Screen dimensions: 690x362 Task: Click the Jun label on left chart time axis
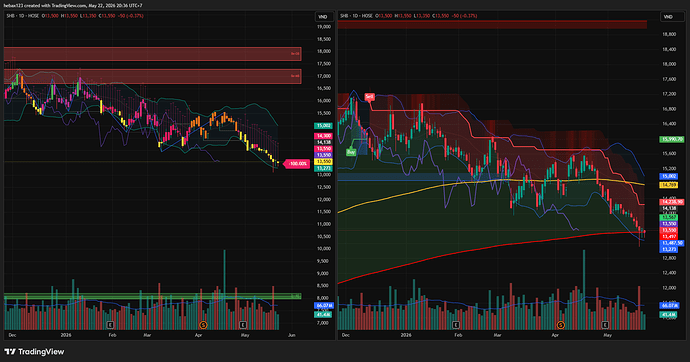click(291, 335)
